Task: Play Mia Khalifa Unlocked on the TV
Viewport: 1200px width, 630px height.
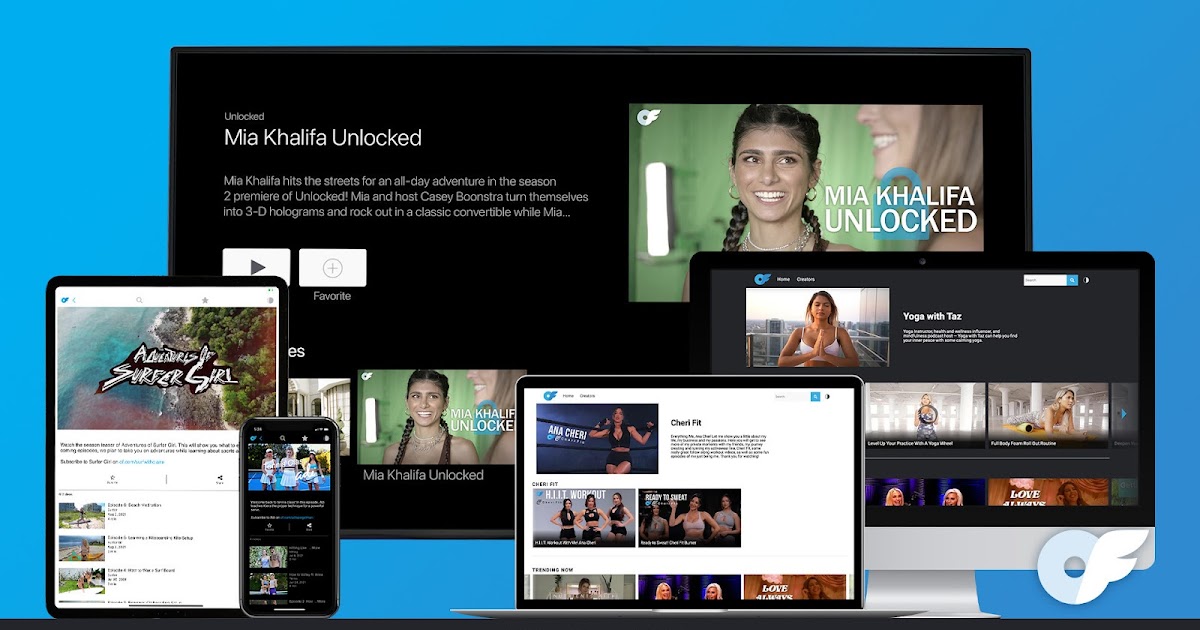Action: [257, 267]
